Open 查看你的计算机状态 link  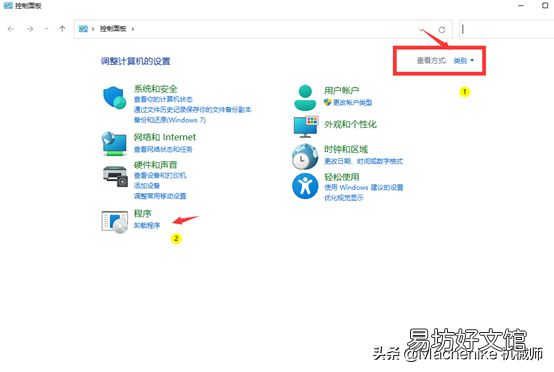tap(163, 99)
